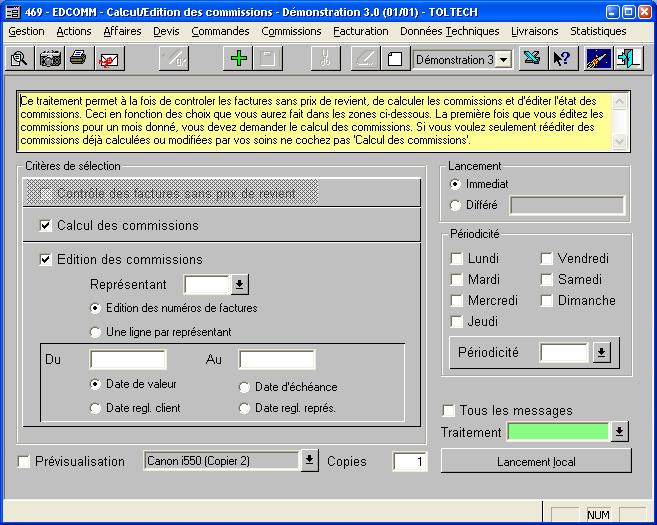The image size is (657, 525).
Task: Click the green plus add icon
Action: click(238, 59)
